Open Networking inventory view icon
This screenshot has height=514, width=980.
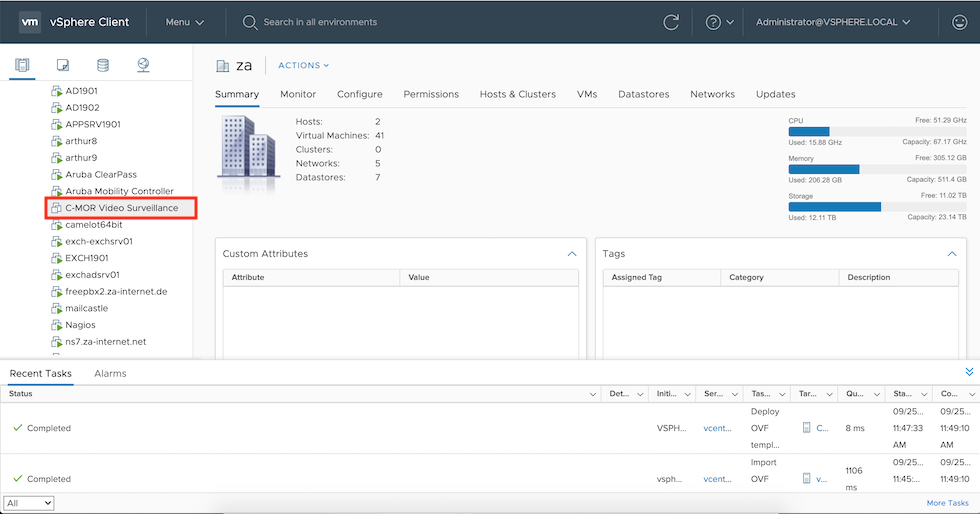coord(143,65)
